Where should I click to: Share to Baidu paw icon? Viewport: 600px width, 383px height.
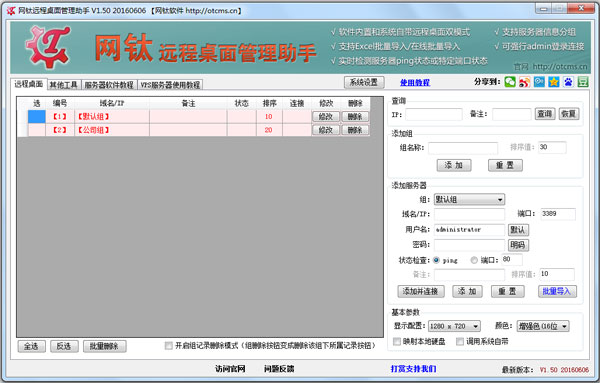click(568, 81)
